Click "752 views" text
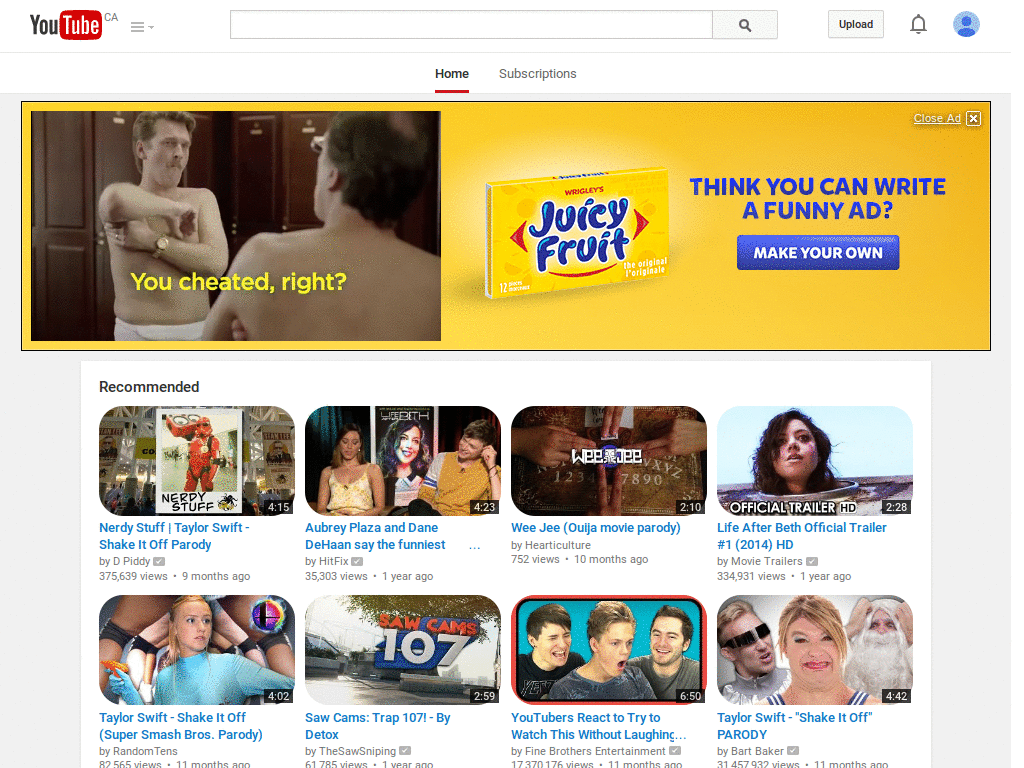 [536, 559]
